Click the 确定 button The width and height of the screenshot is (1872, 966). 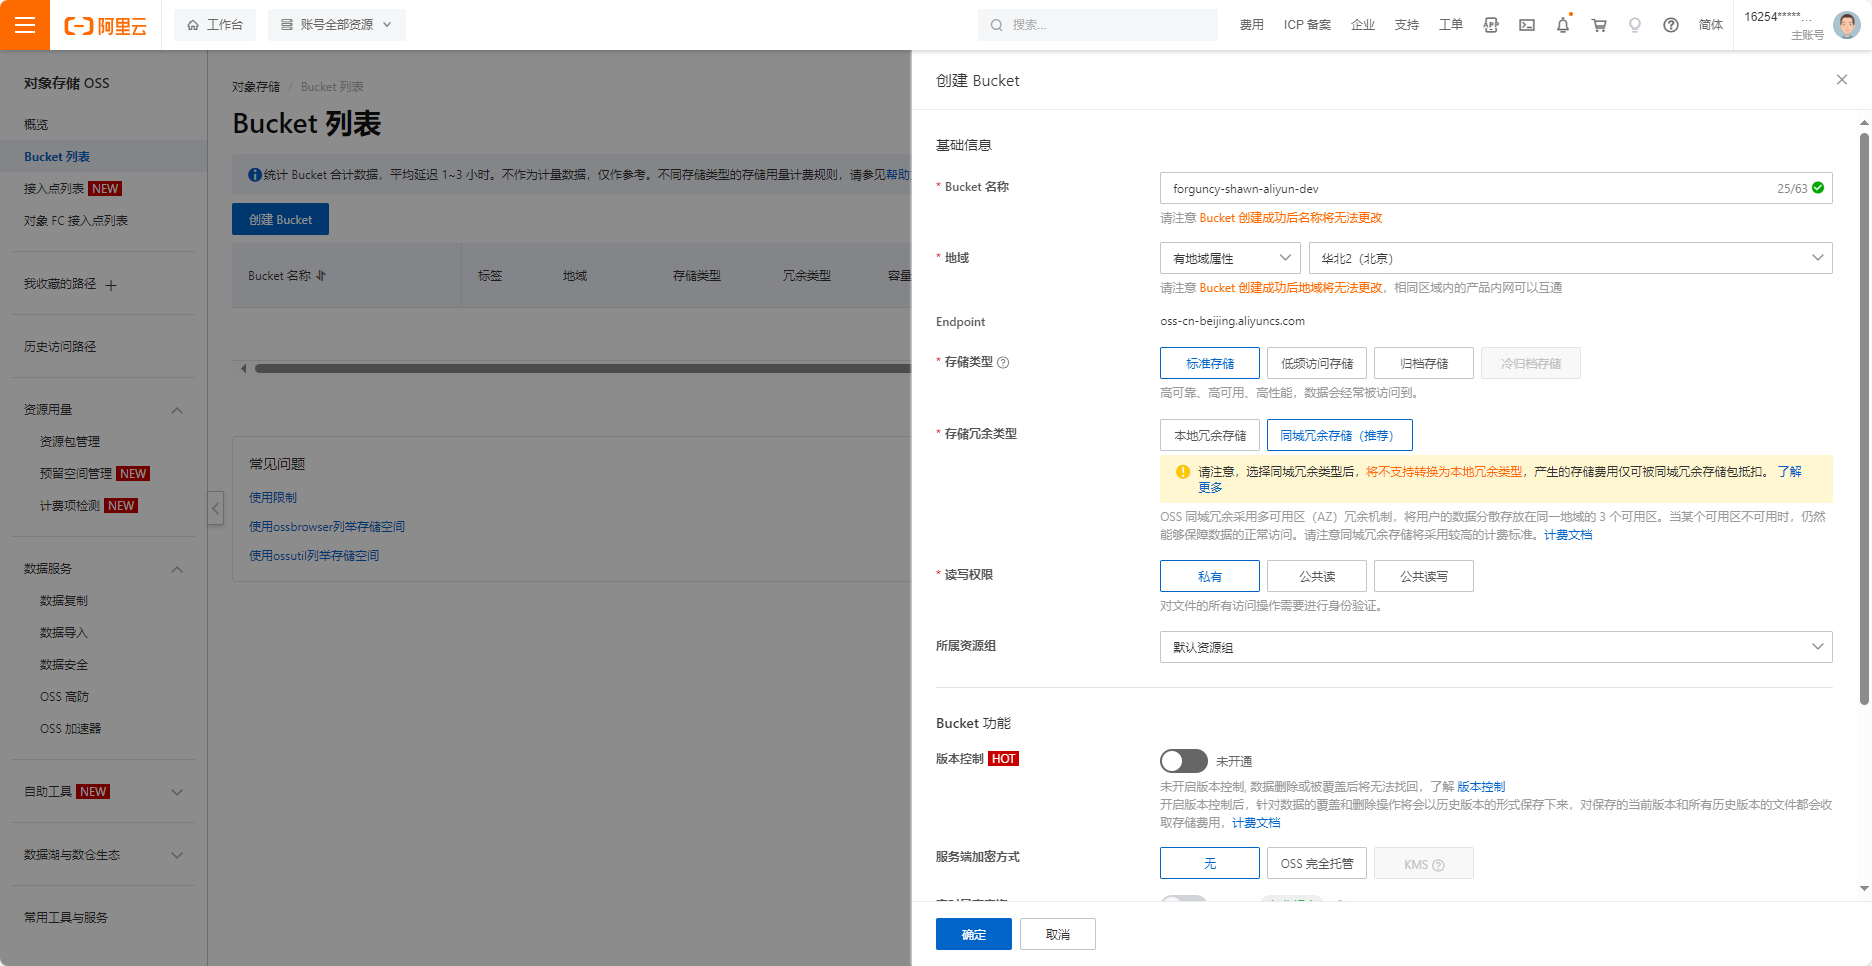tap(974, 934)
